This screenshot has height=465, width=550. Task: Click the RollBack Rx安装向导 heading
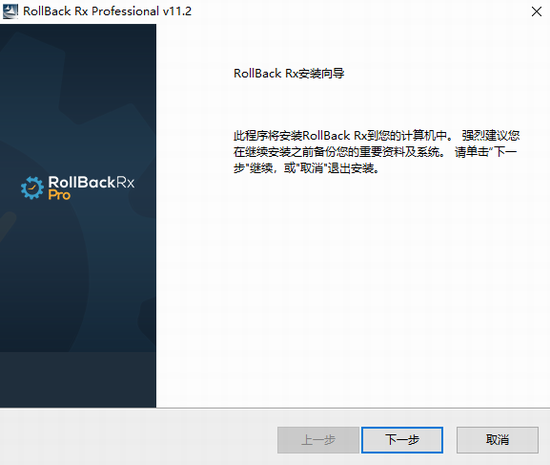coord(289,74)
